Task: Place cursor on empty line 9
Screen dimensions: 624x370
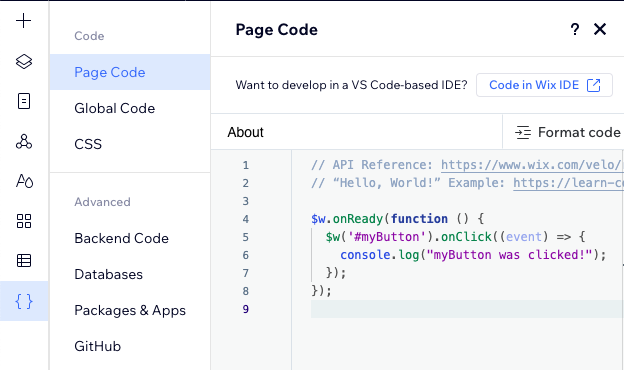Action: point(467,309)
